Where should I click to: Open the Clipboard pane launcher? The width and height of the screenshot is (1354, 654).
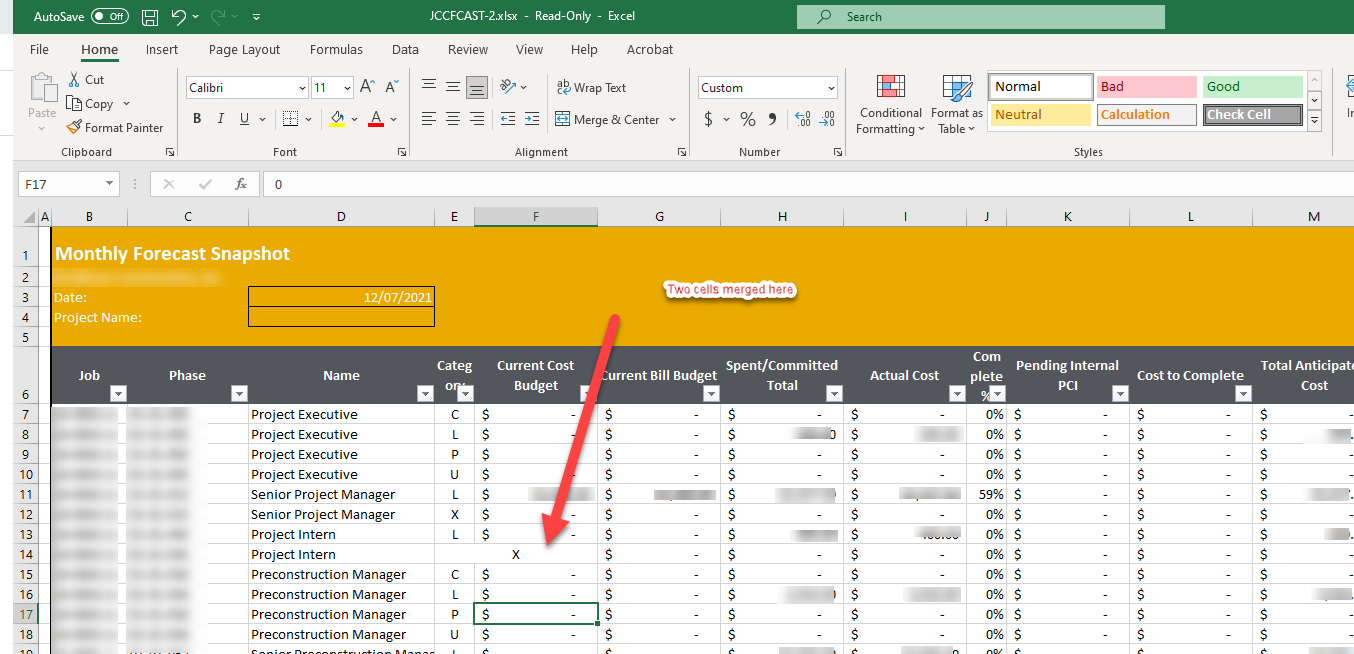[x=170, y=152]
